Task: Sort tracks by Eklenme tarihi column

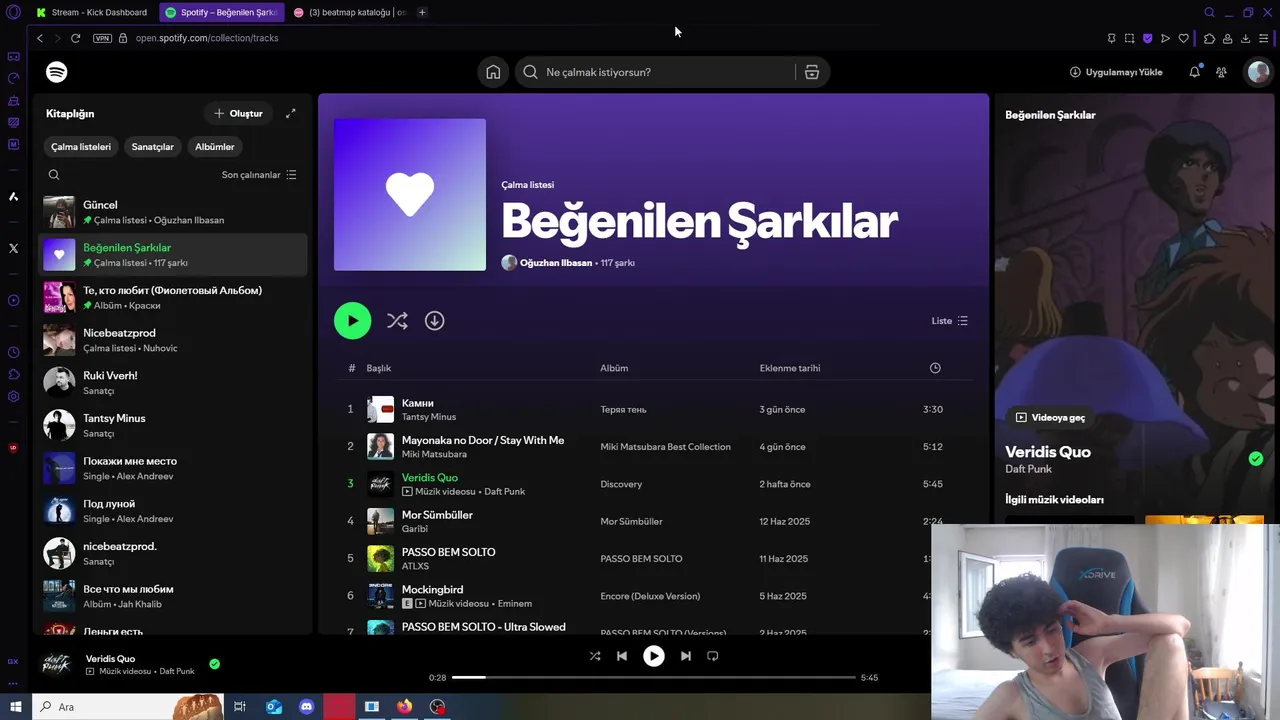Action: [x=789, y=368]
